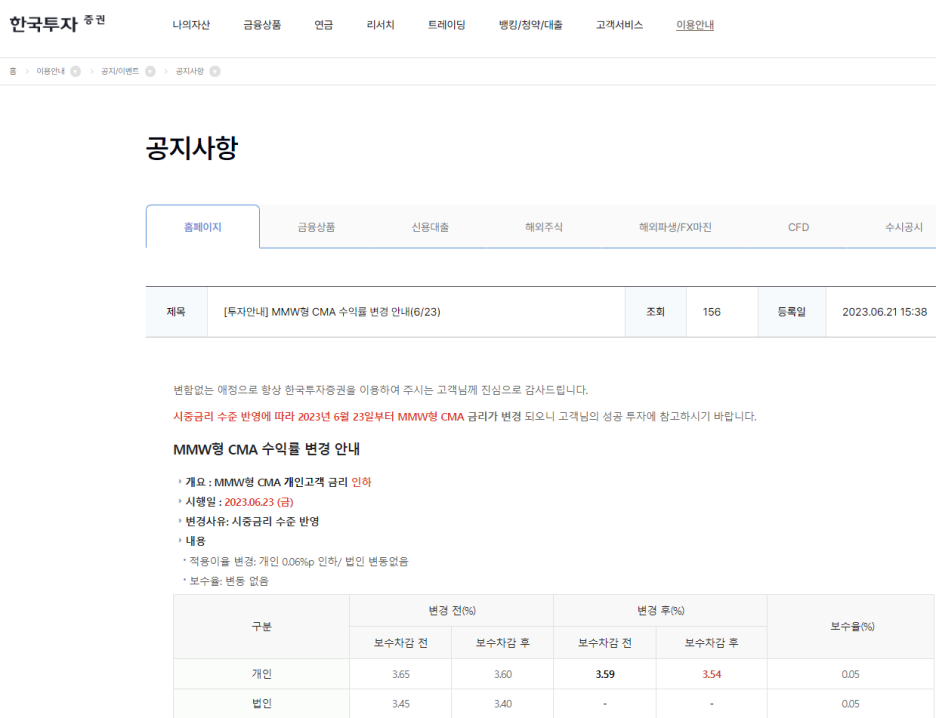The height and width of the screenshot is (718, 936).
Task: Click the 보수율: 변동 없음 line
Action: click(229, 581)
